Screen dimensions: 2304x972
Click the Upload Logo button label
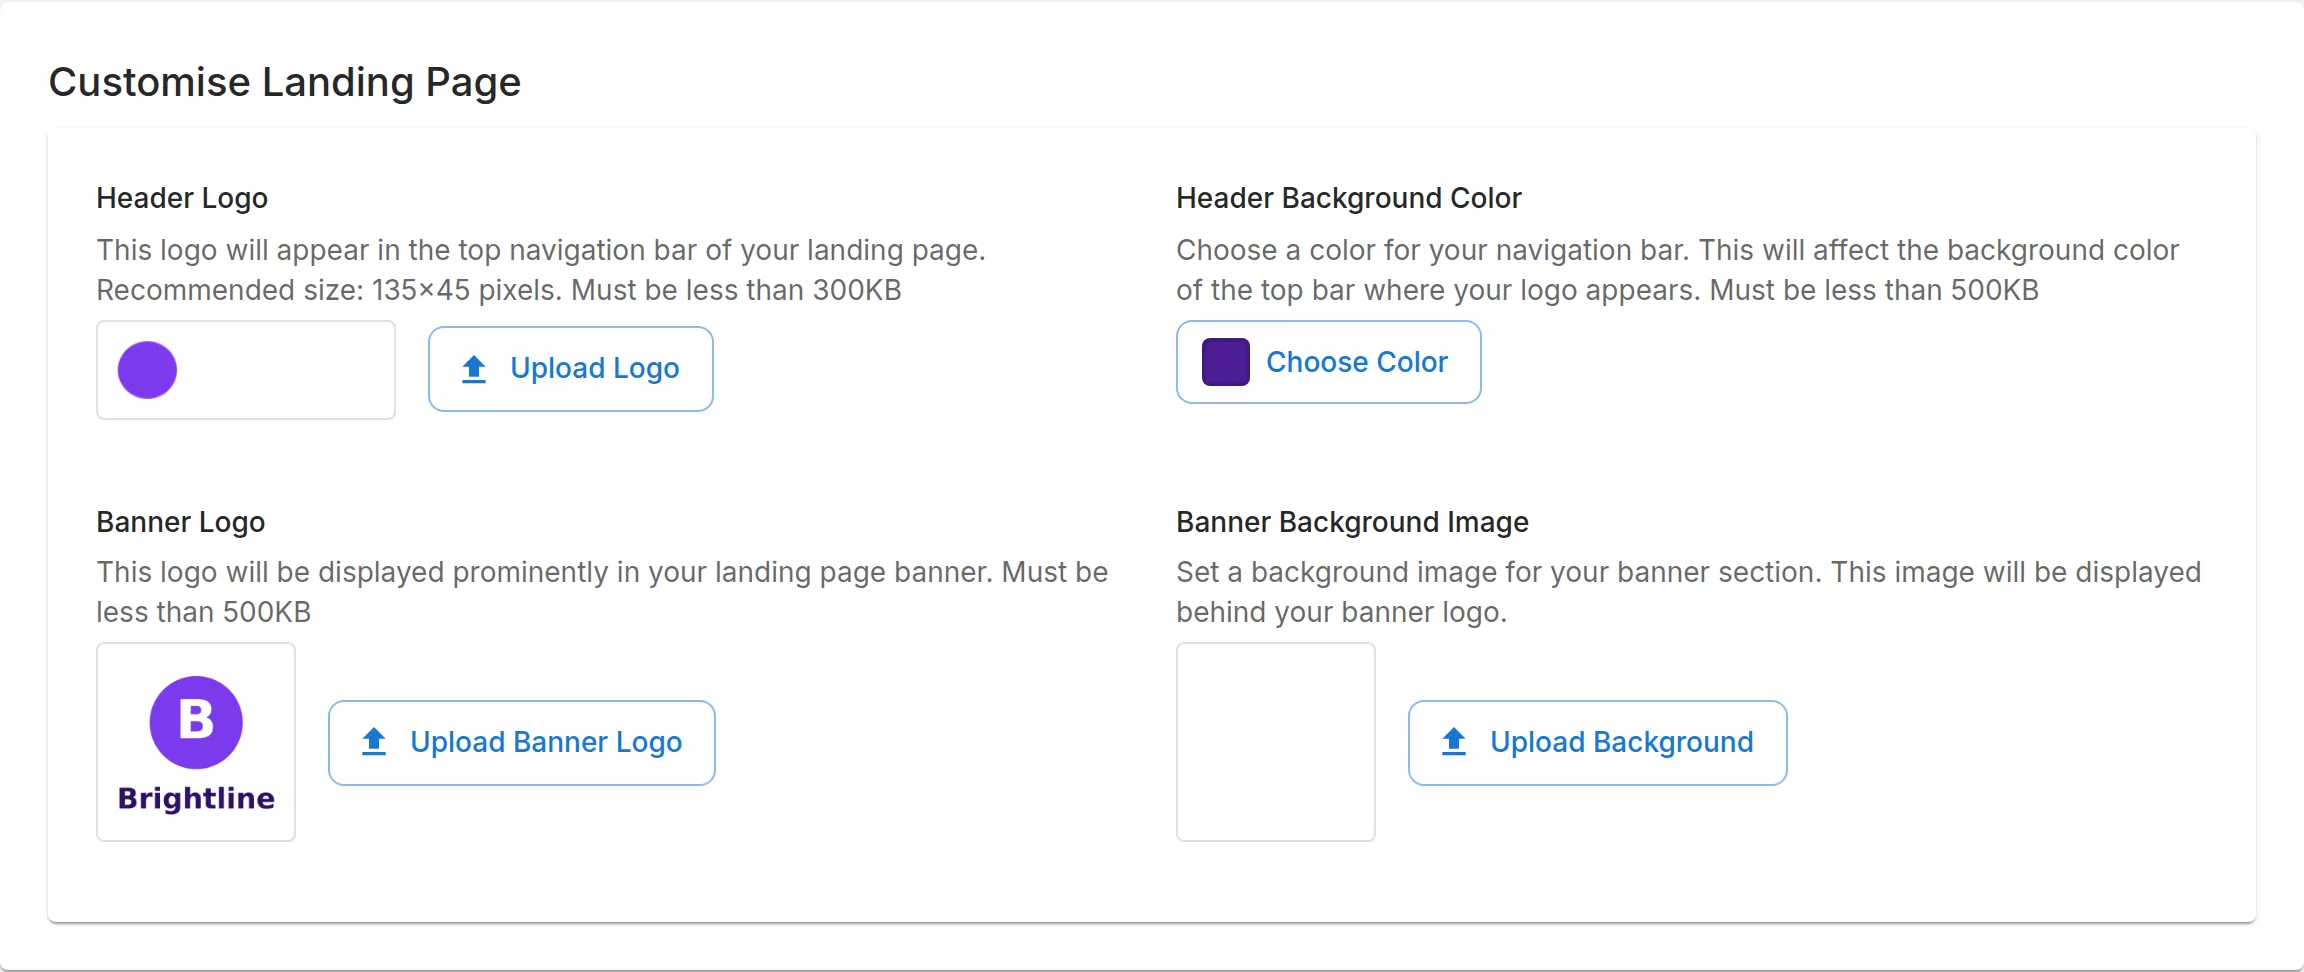[595, 368]
